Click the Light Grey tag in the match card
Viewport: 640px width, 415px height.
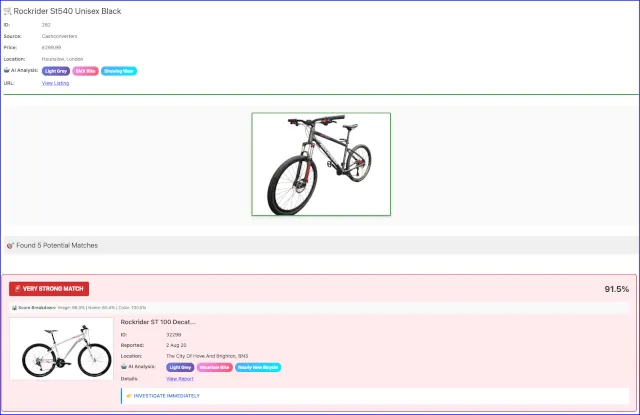coord(180,367)
